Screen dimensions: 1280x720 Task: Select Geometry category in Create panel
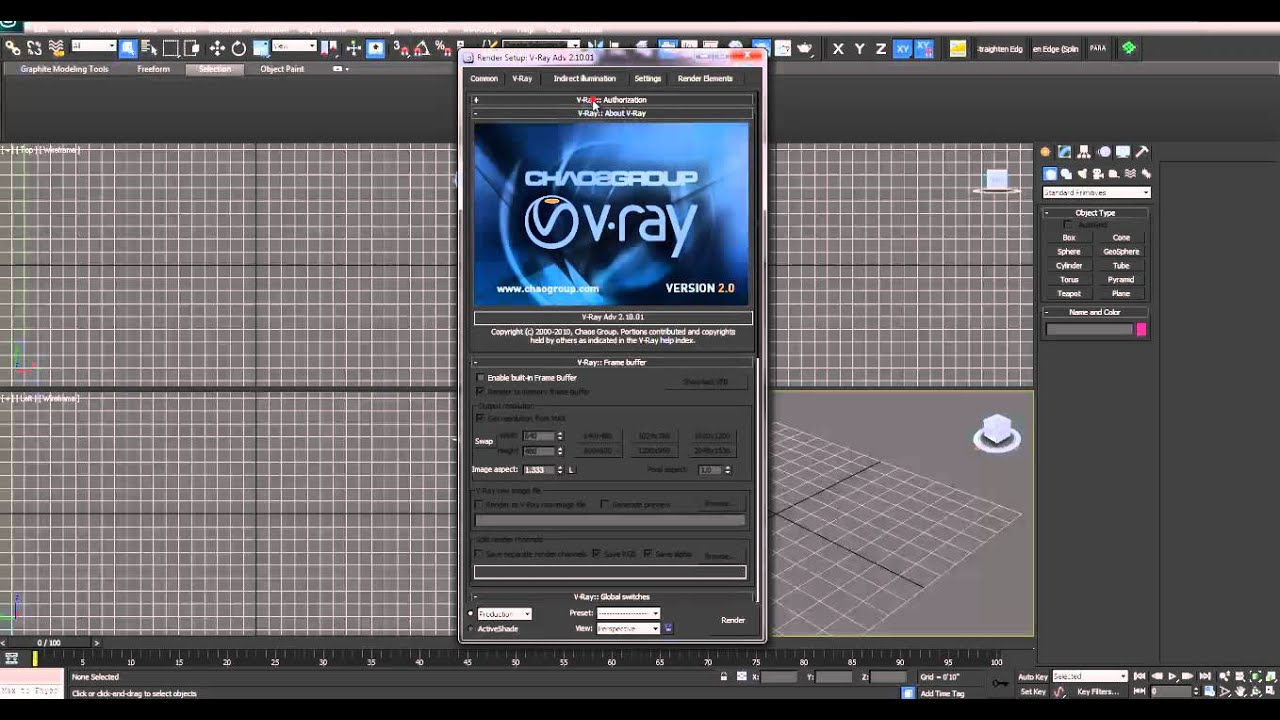pyautogui.click(x=1051, y=174)
